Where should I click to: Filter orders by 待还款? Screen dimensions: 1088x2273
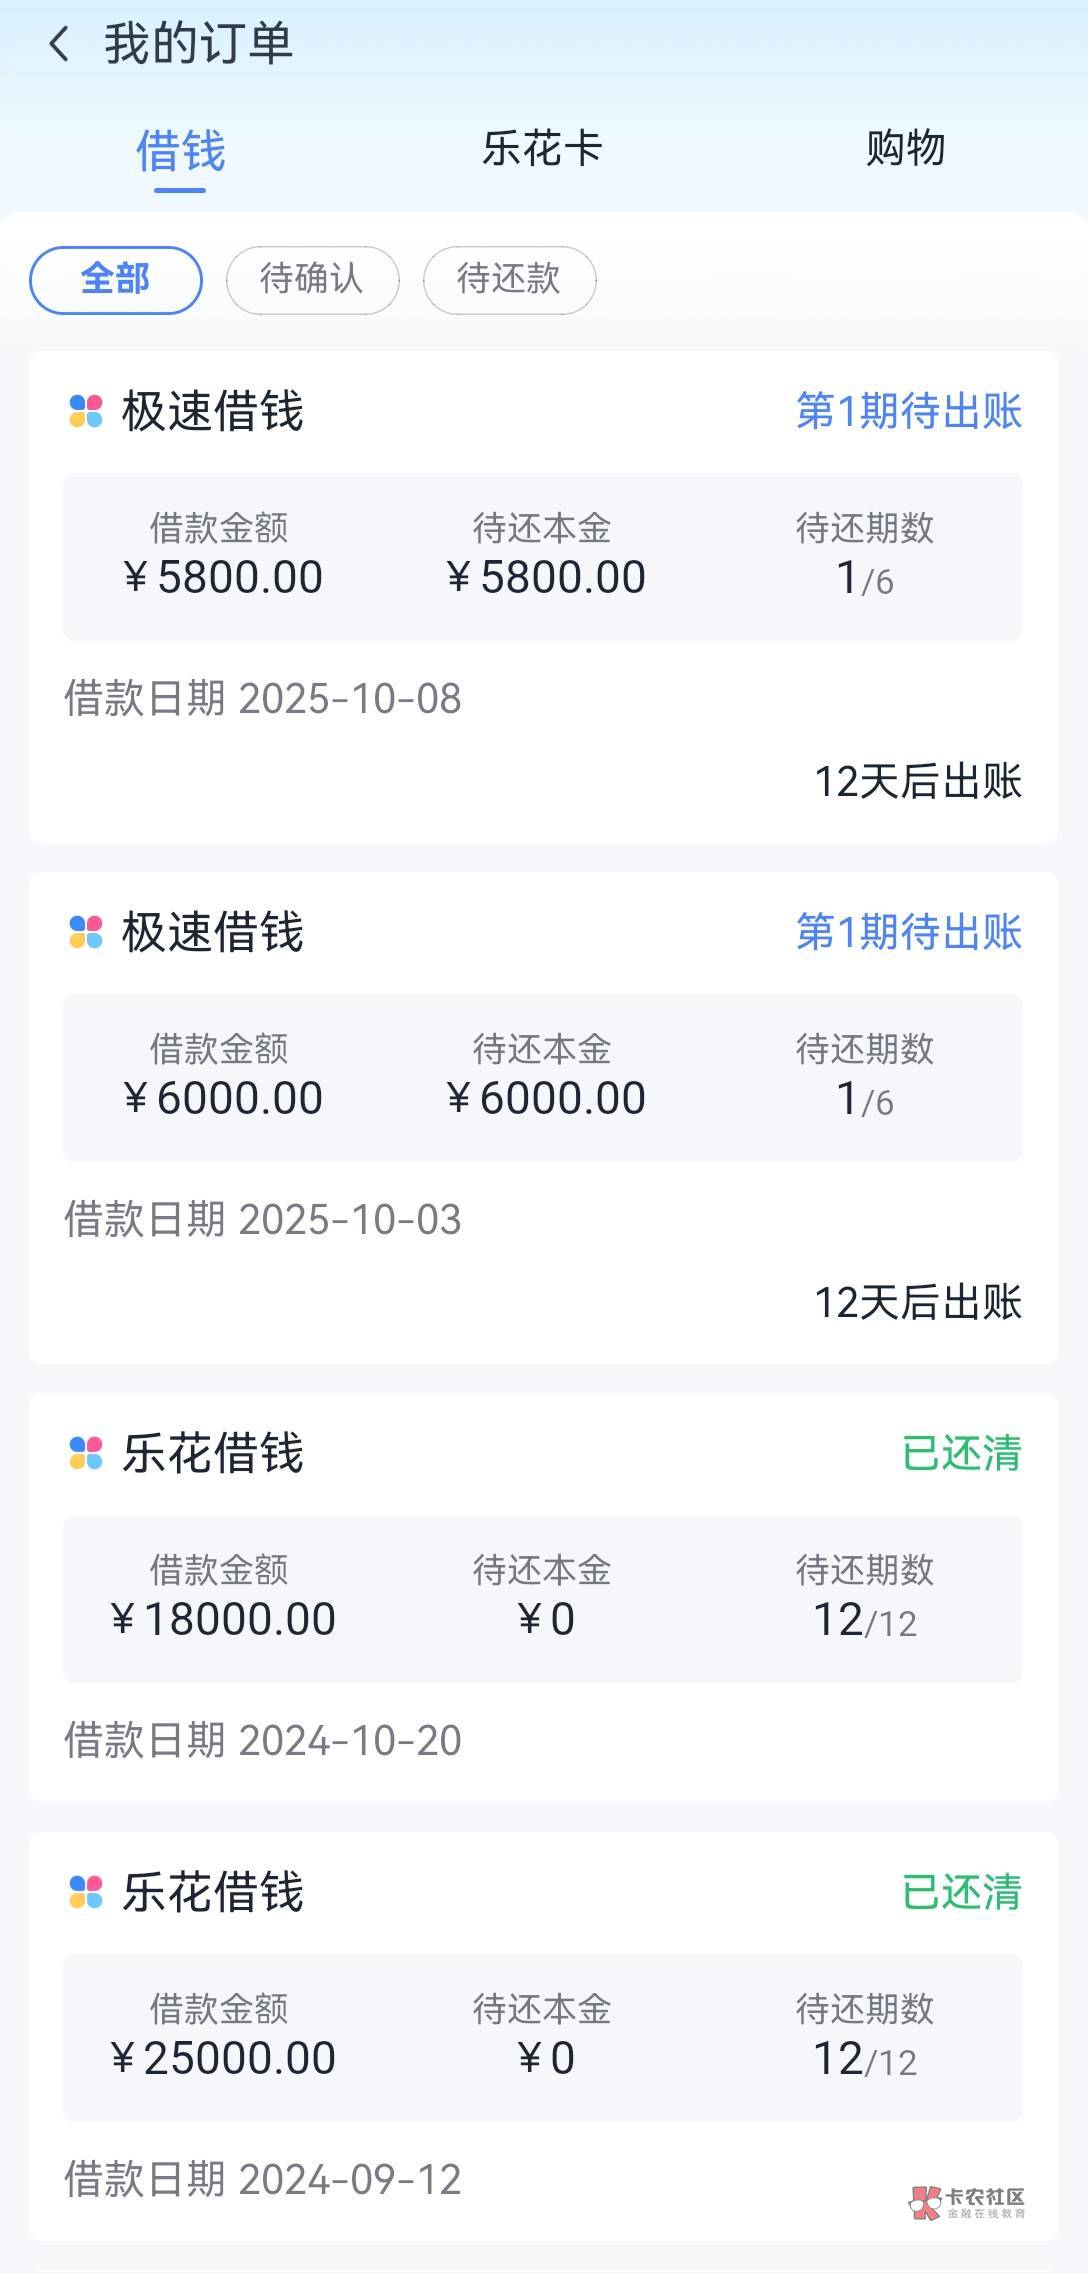[x=509, y=279]
